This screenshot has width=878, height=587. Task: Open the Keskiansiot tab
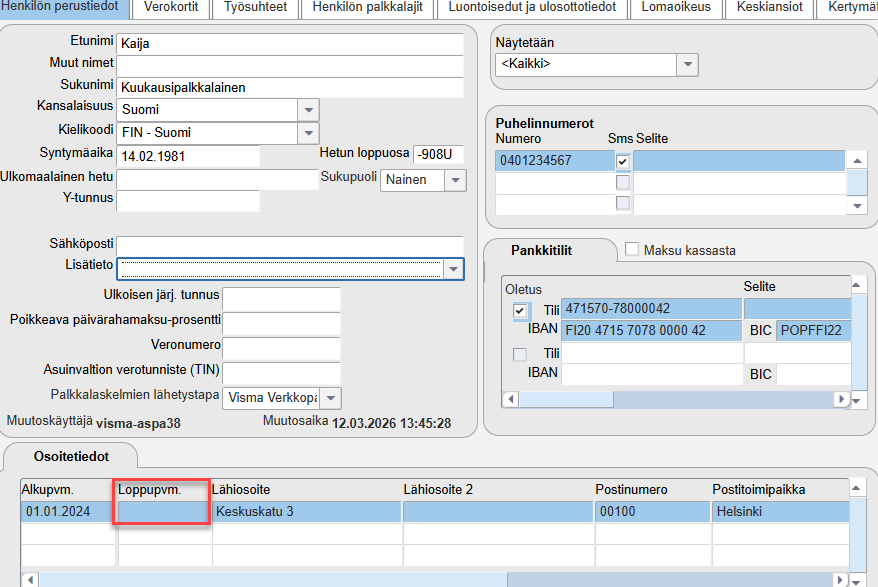coord(769,8)
